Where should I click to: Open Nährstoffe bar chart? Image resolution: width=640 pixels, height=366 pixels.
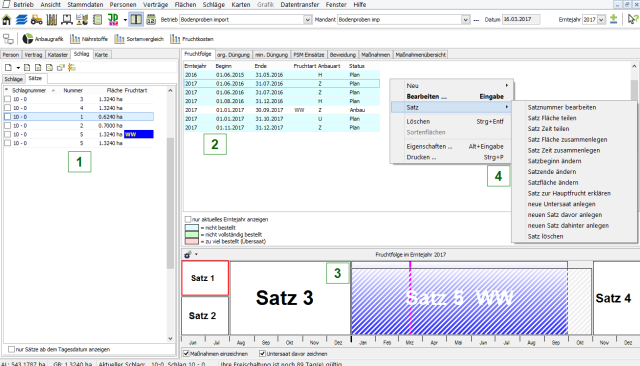89,39
